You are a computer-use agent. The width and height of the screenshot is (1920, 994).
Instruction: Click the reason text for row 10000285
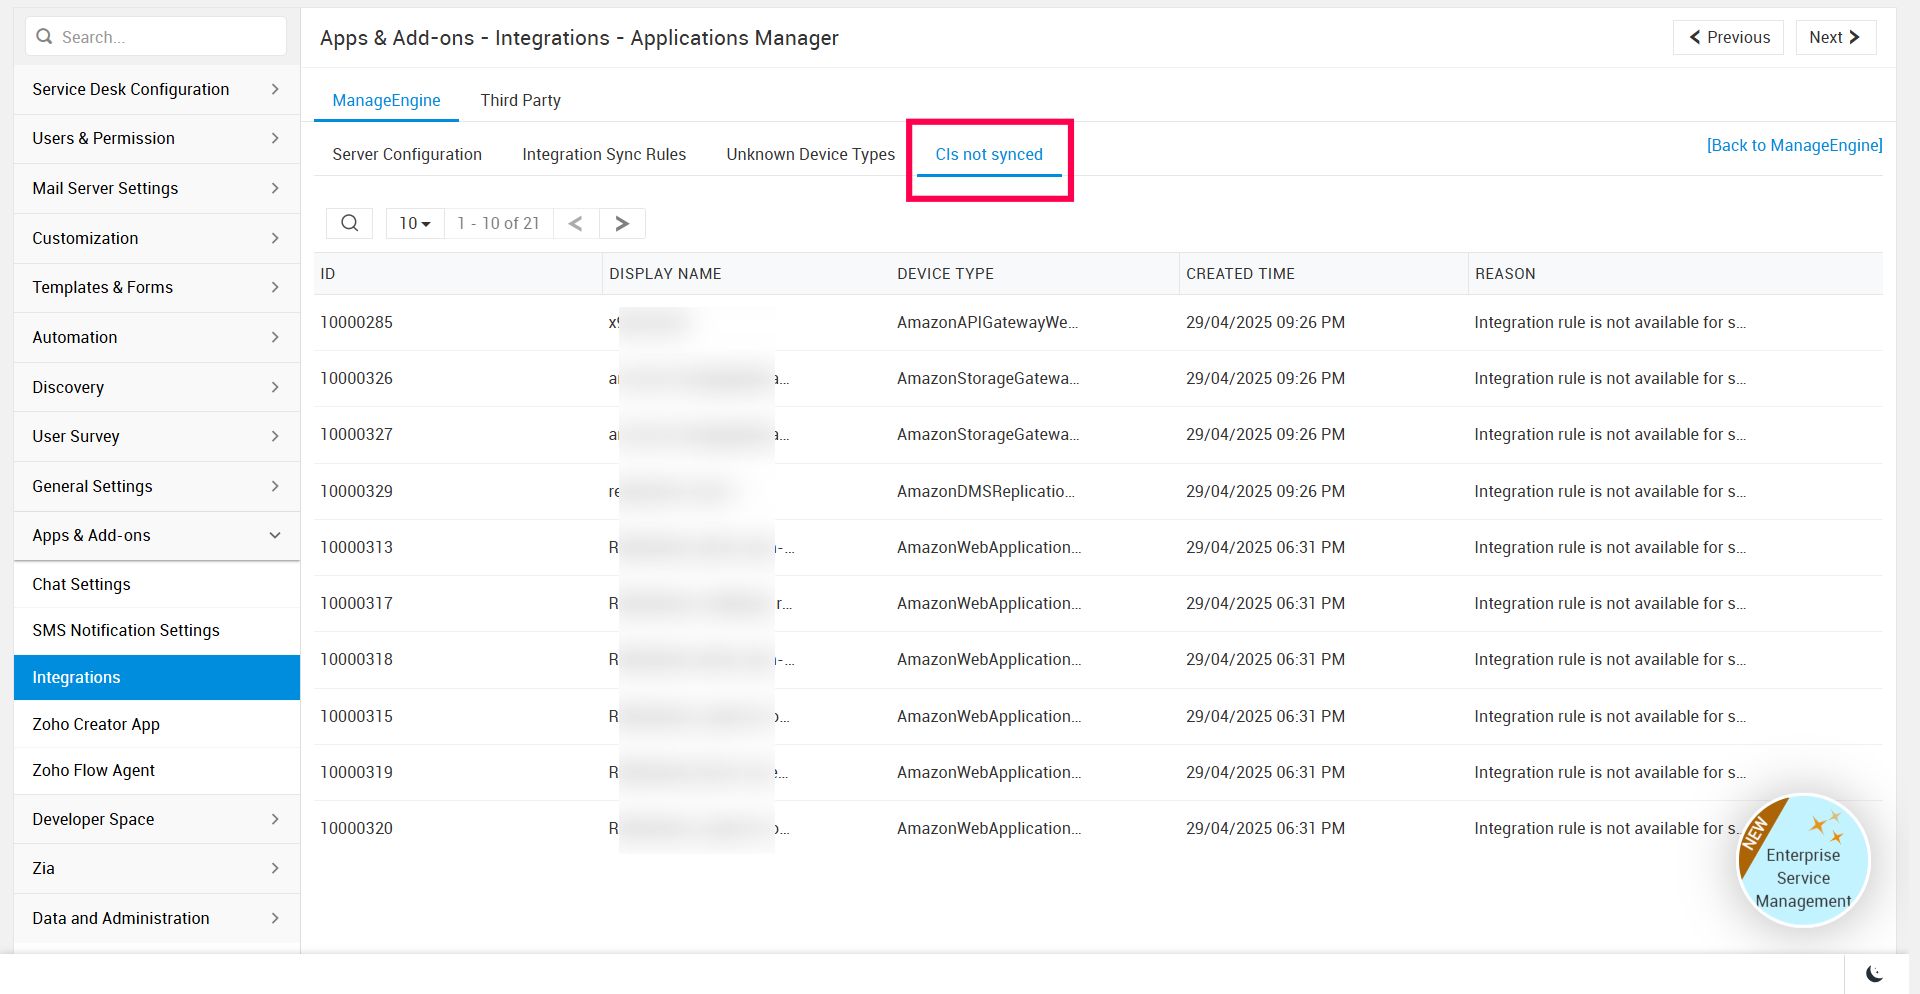tap(1610, 322)
